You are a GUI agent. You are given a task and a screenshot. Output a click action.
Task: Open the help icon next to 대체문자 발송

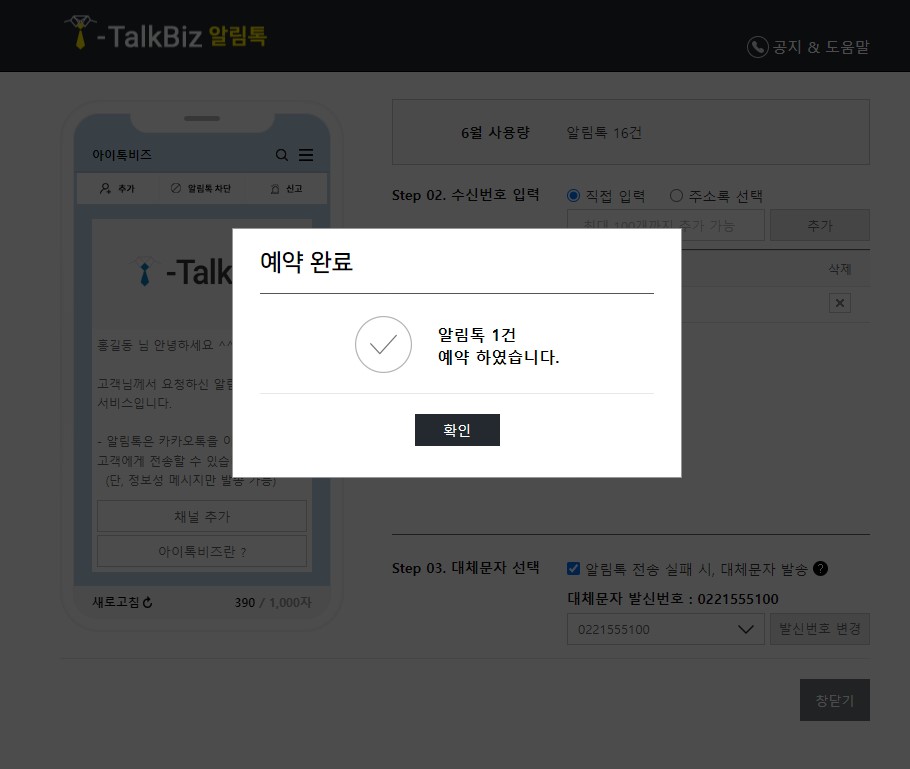(x=820, y=569)
